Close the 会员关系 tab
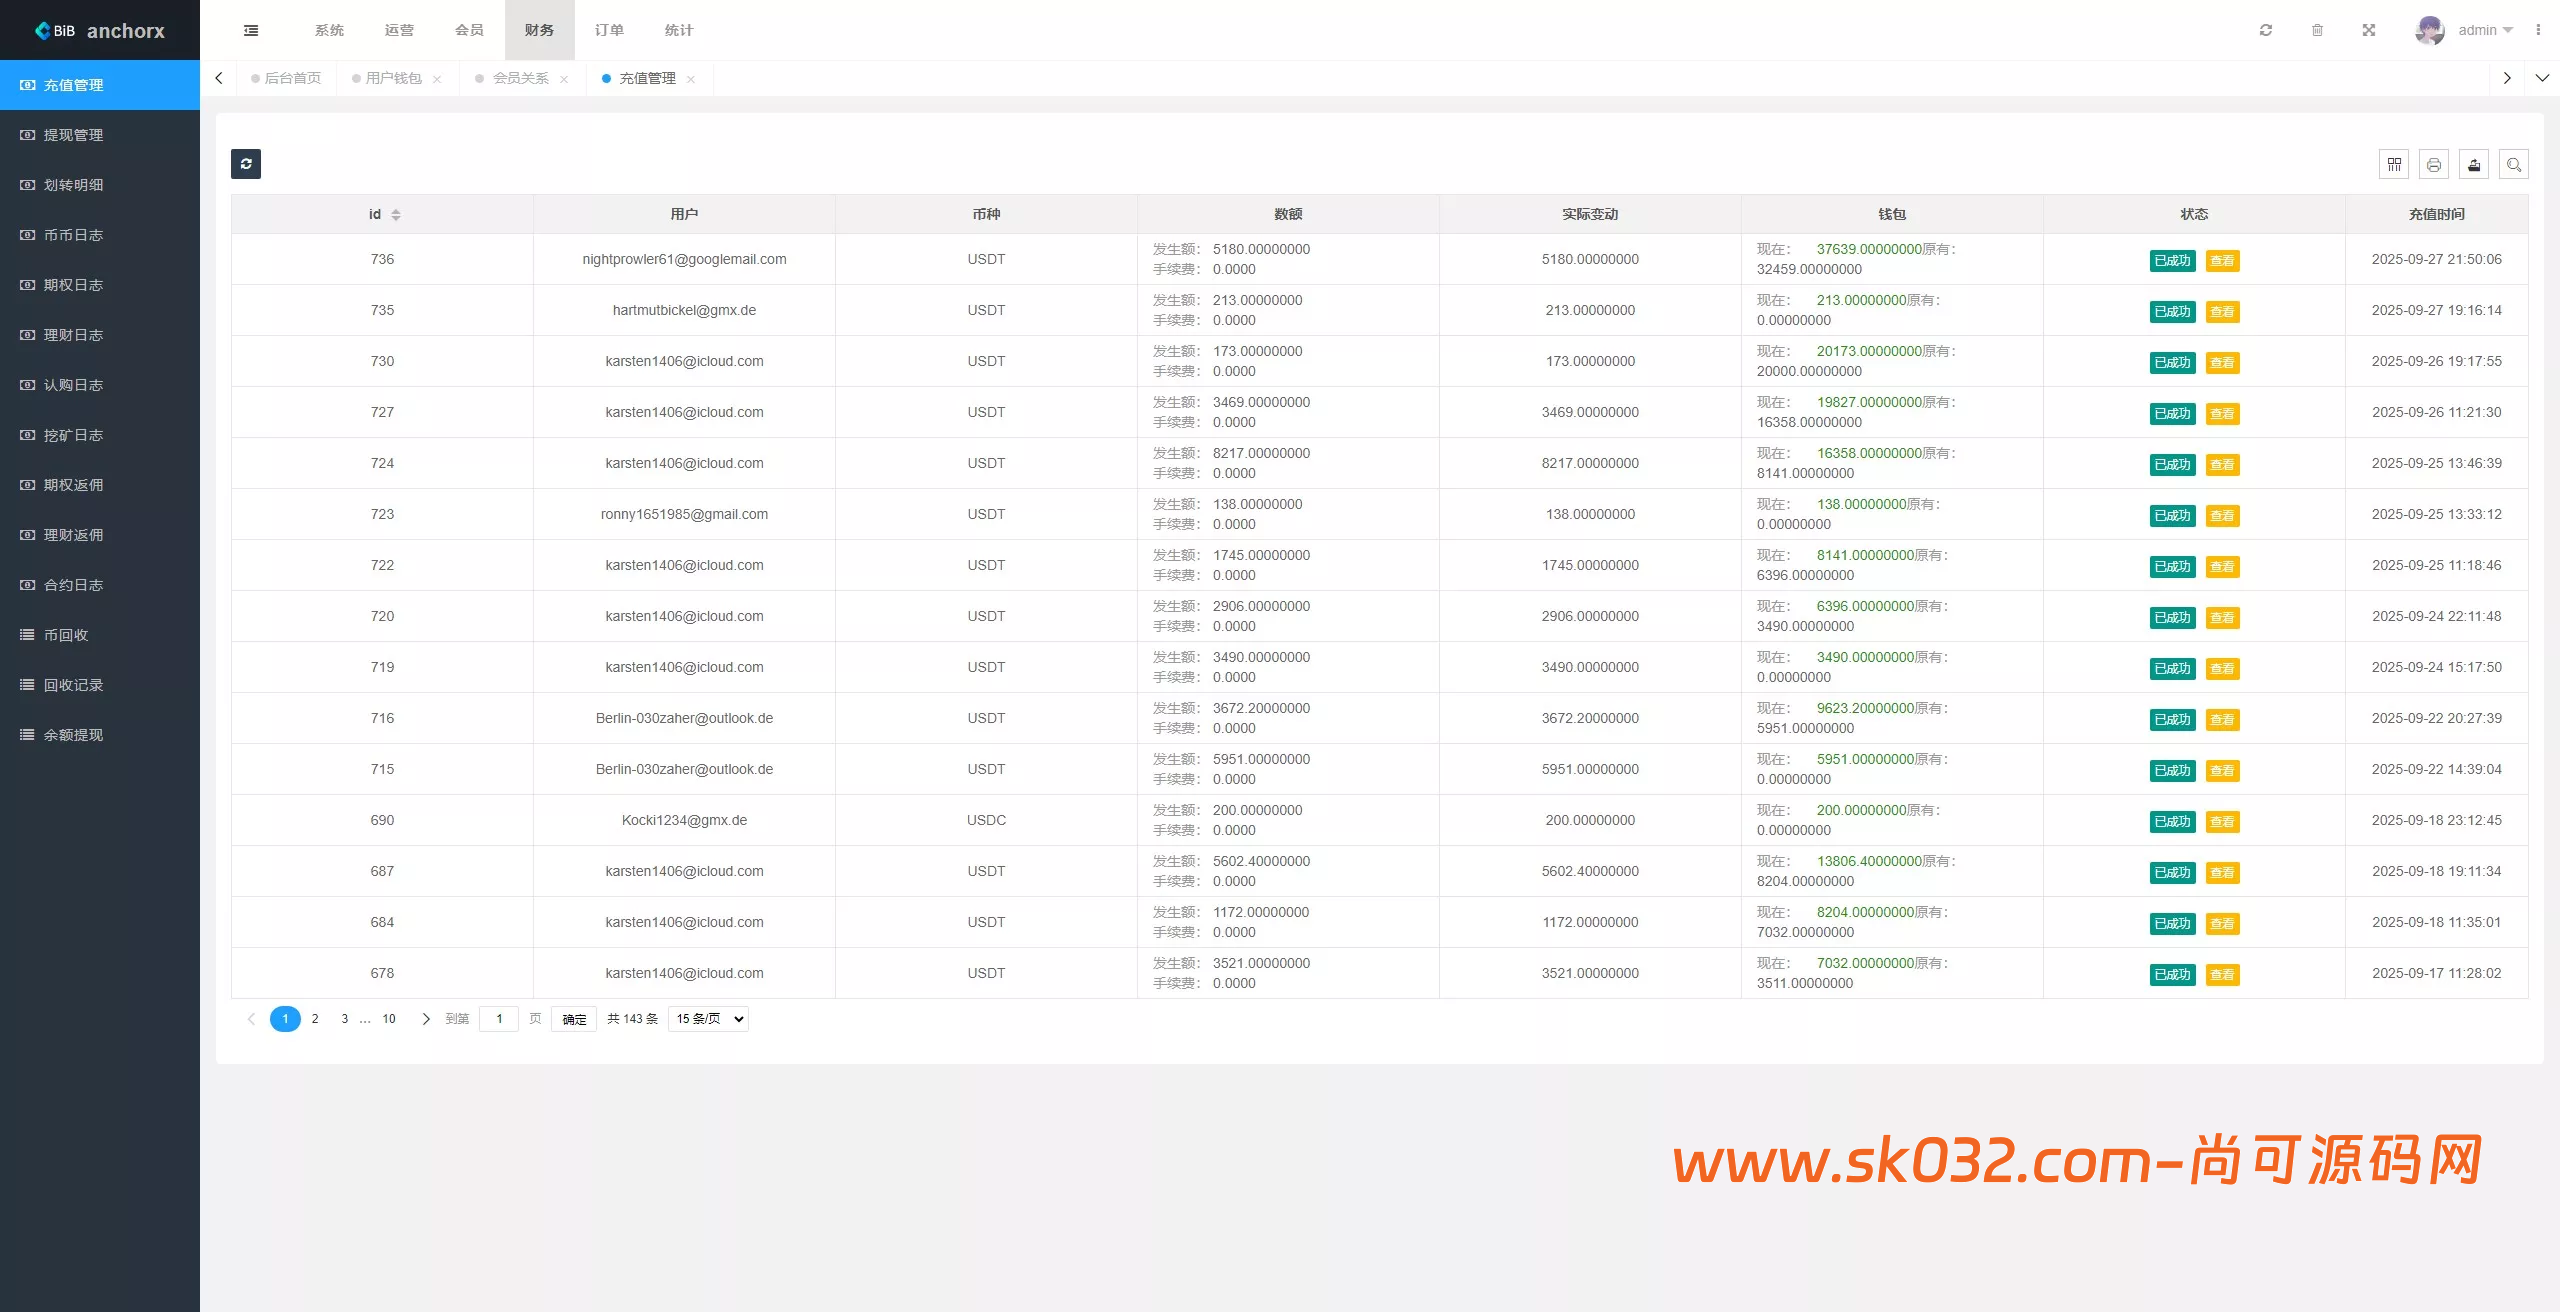 [x=564, y=79]
